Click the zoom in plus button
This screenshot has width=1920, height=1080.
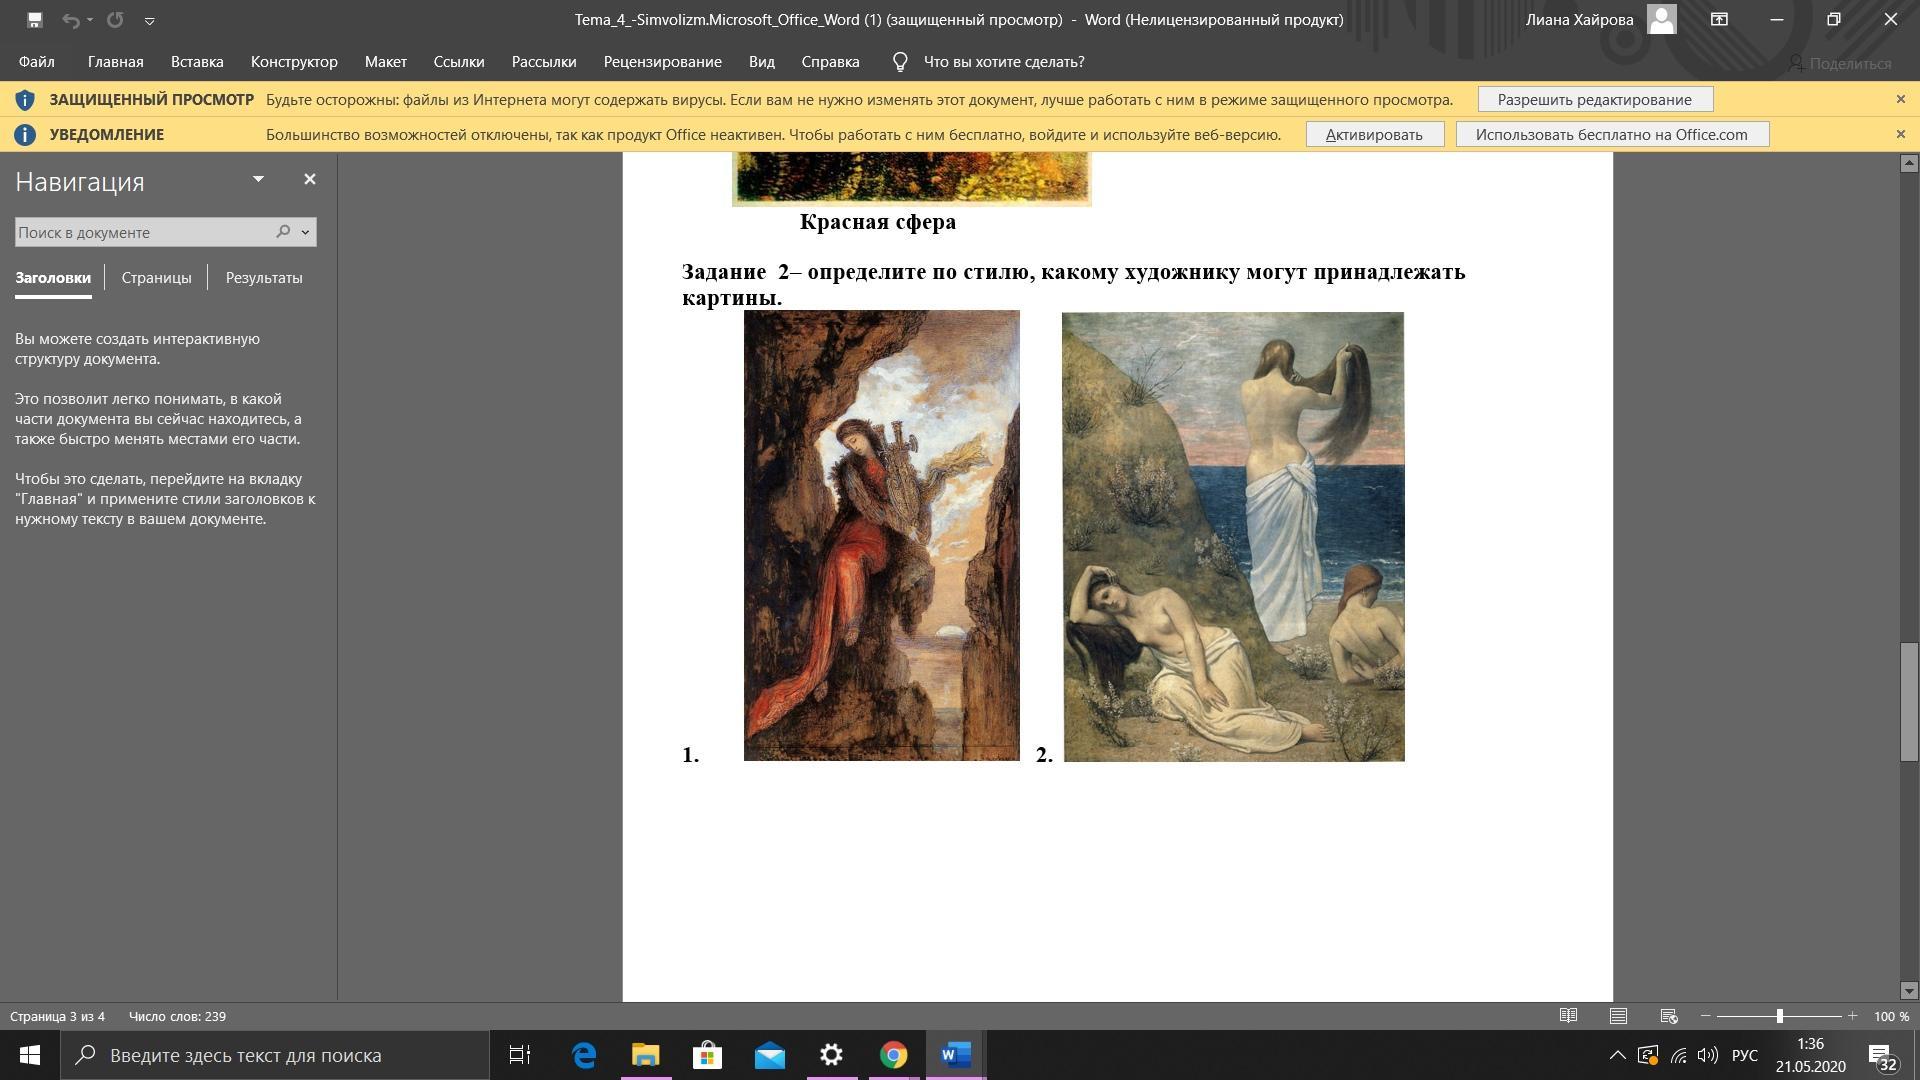tap(1852, 1016)
